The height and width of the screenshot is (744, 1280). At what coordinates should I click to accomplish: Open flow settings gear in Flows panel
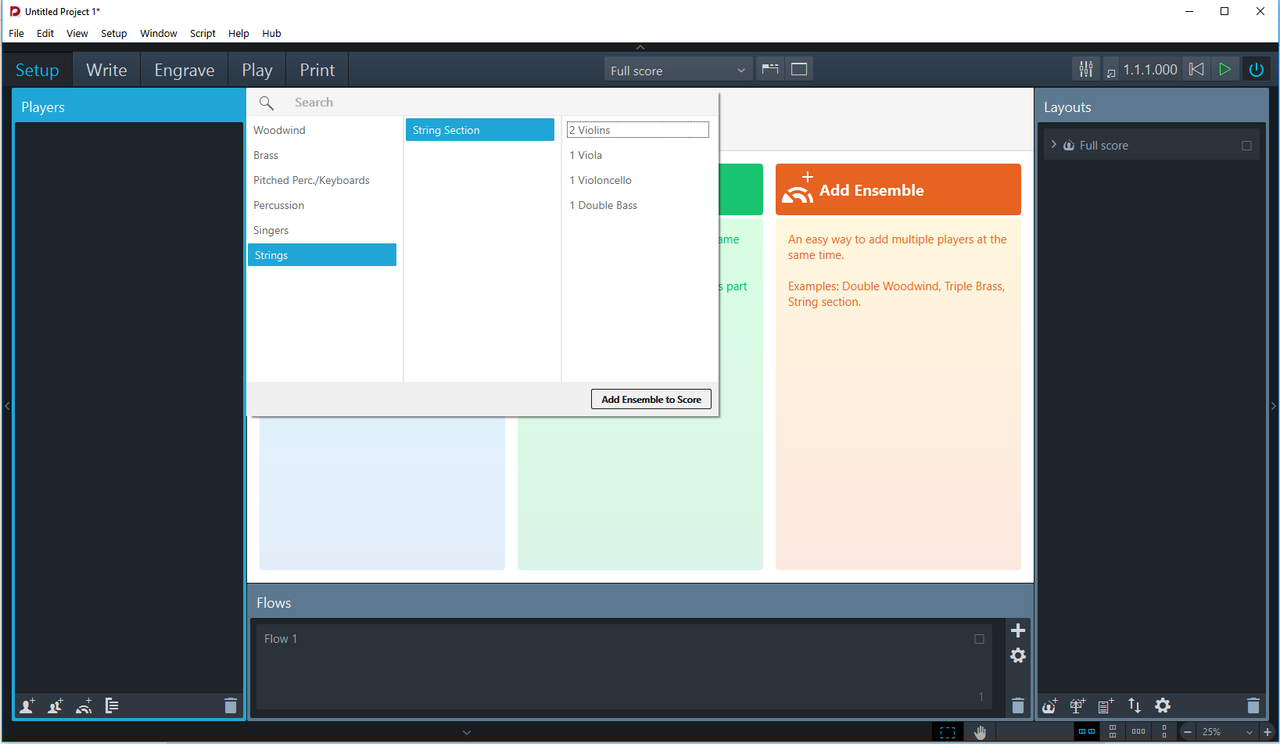tap(1018, 656)
